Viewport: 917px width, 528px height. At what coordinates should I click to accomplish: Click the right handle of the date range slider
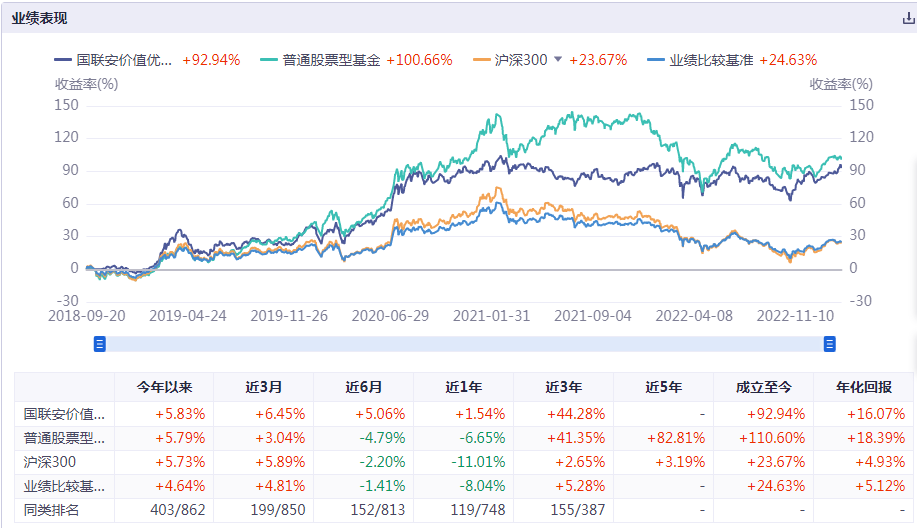tap(829, 344)
